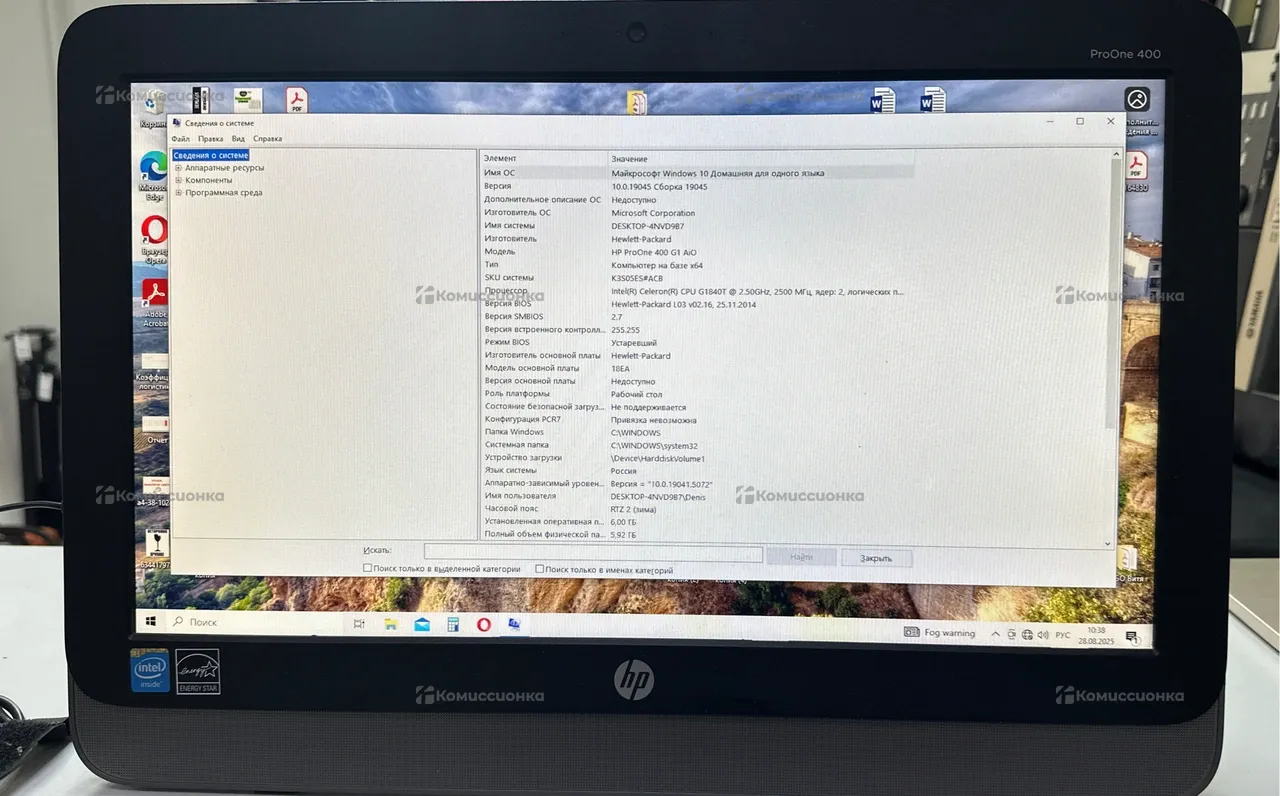
Task: Open the network tray icon
Action: pyautogui.click(x=1027, y=634)
